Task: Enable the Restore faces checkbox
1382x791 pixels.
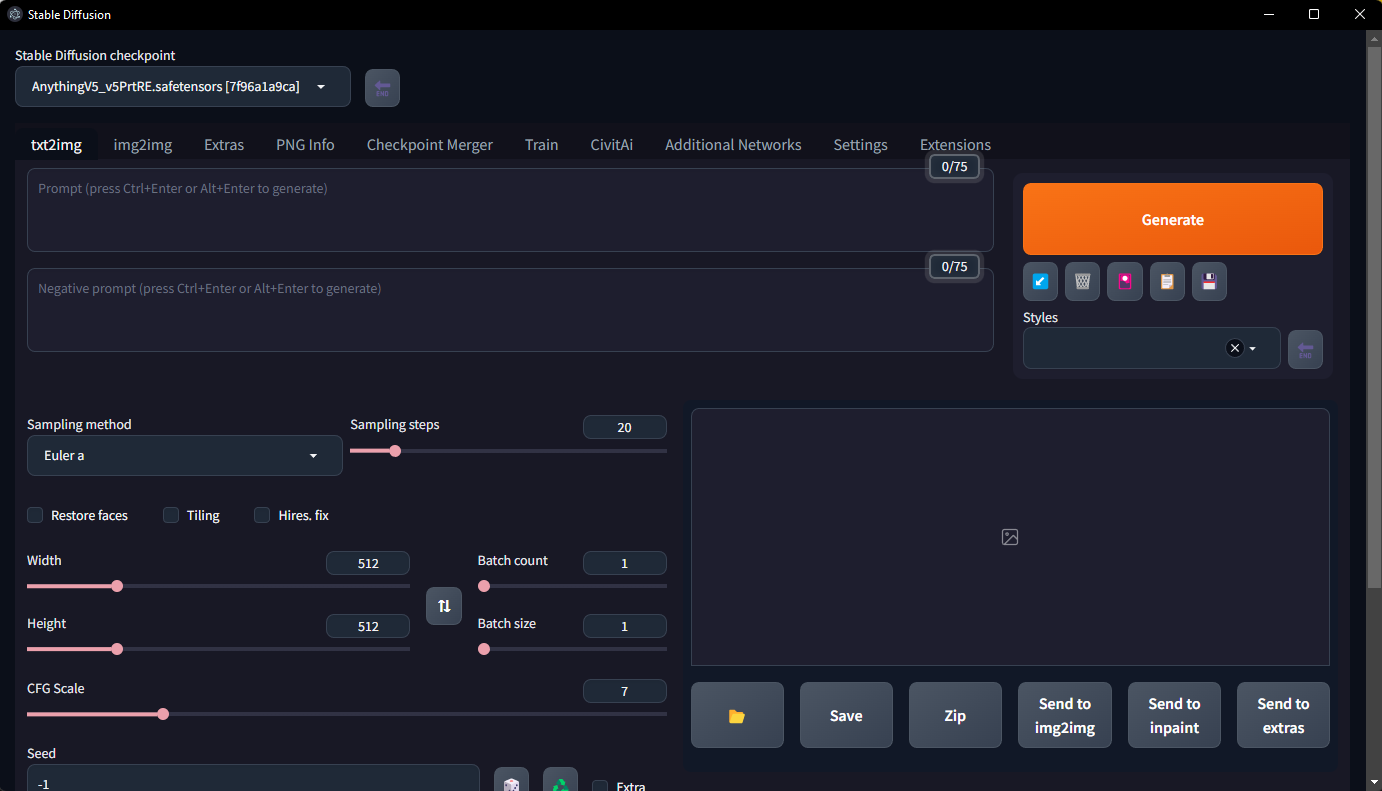Action: pyautogui.click(x=35, y=515)
